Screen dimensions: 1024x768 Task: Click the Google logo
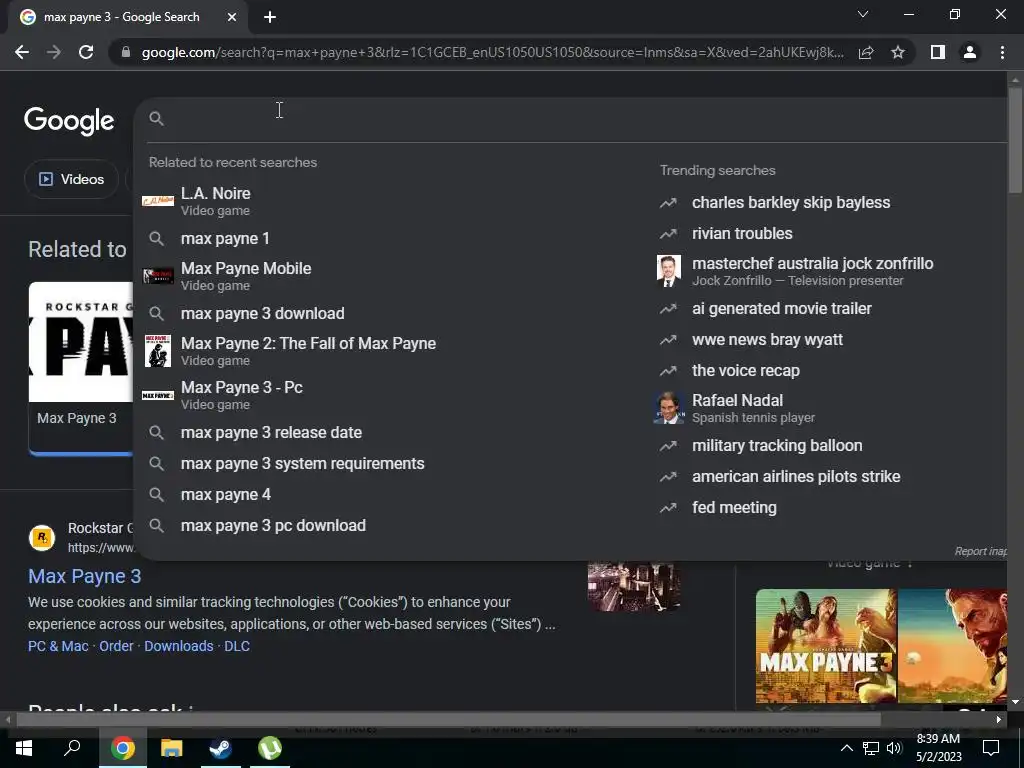click(x=69, y=121)
